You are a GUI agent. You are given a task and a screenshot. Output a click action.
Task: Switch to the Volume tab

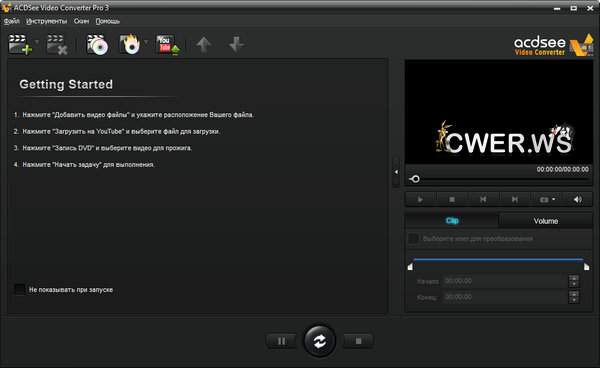(x=546, y=221)
